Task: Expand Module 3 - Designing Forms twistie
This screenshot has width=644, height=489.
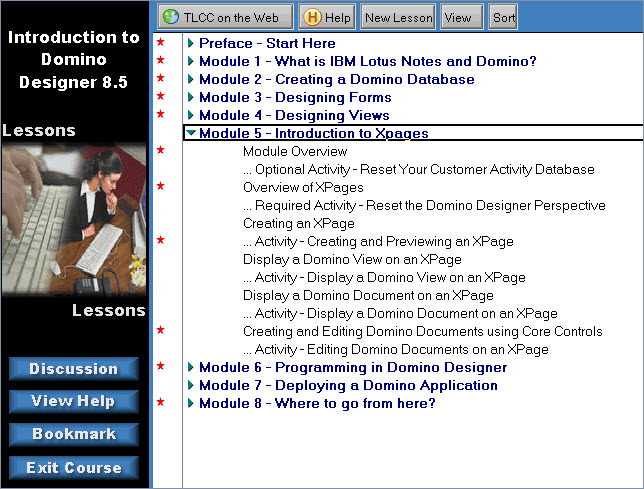Action: point(191,97)
